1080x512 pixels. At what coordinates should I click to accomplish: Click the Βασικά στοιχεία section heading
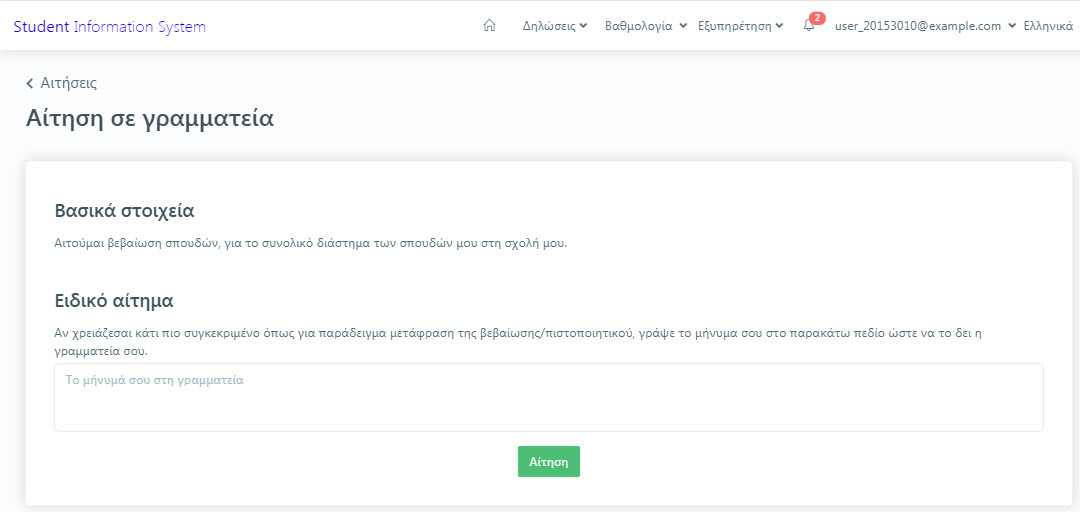124,210
